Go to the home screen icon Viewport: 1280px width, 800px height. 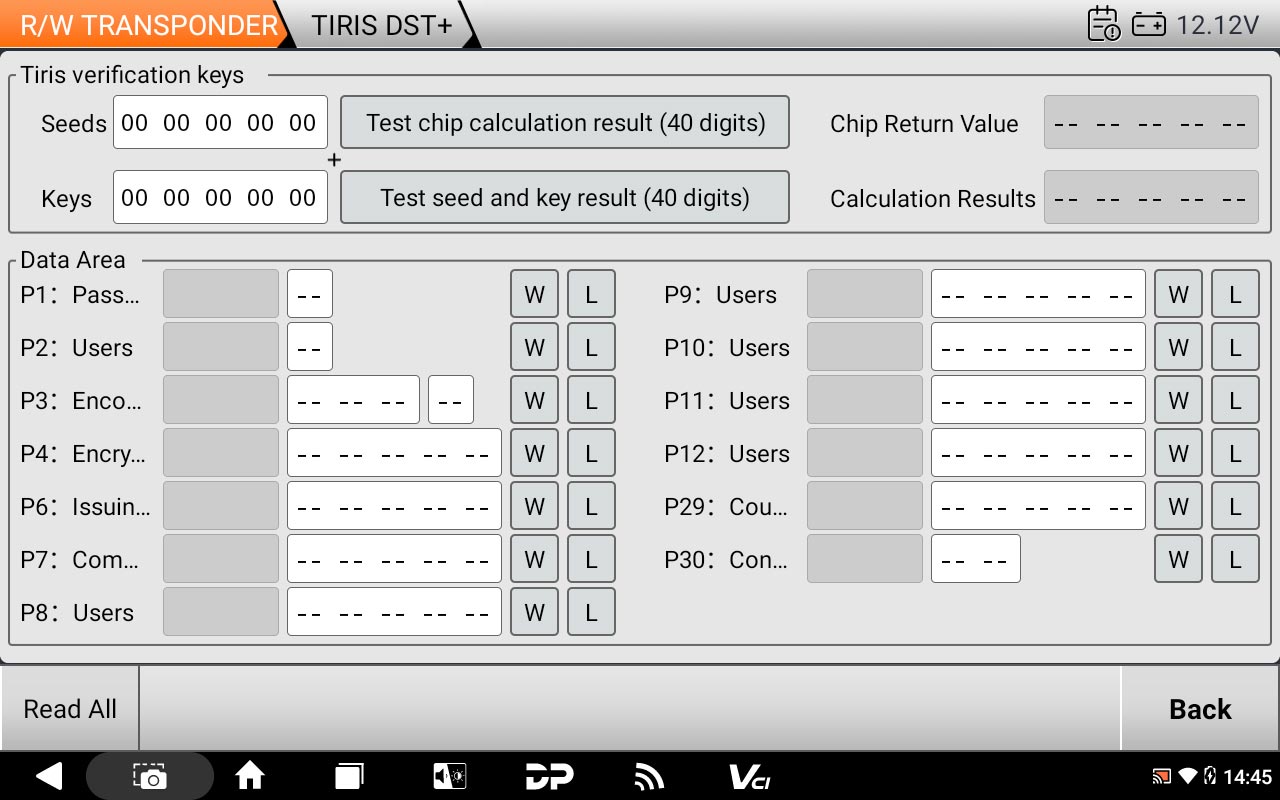click(x=249, y=776)
